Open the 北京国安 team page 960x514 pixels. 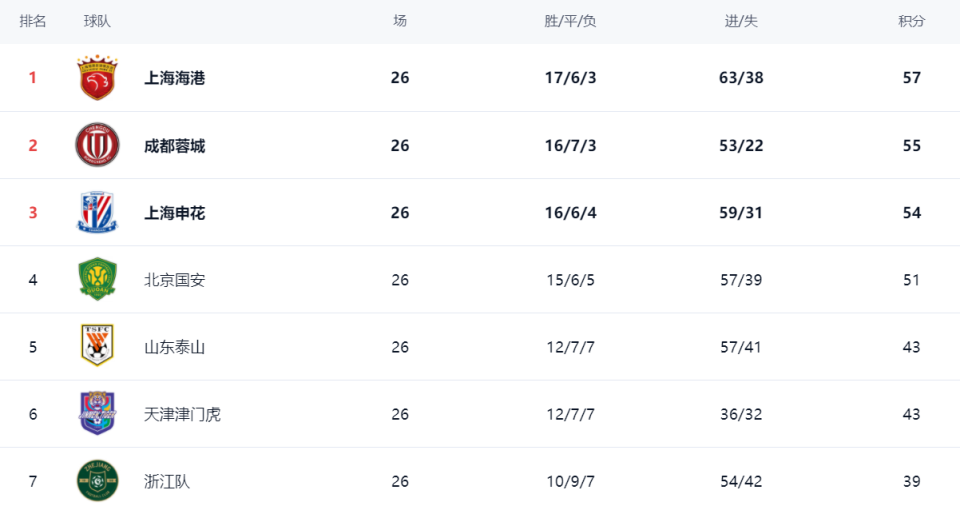click(174, 280)
